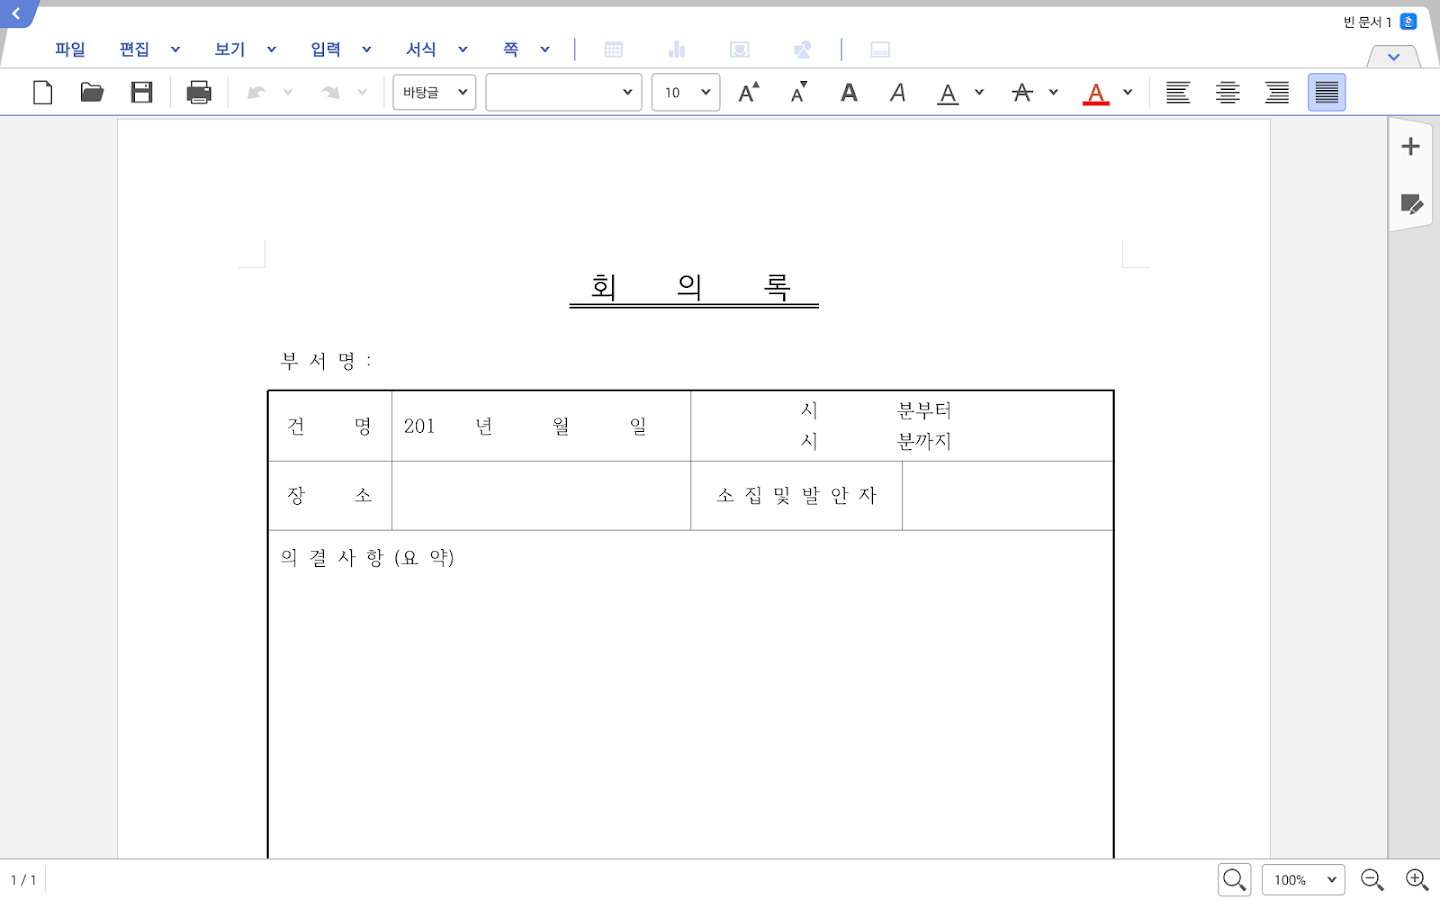Toggle bold formatting

(848, 92)
